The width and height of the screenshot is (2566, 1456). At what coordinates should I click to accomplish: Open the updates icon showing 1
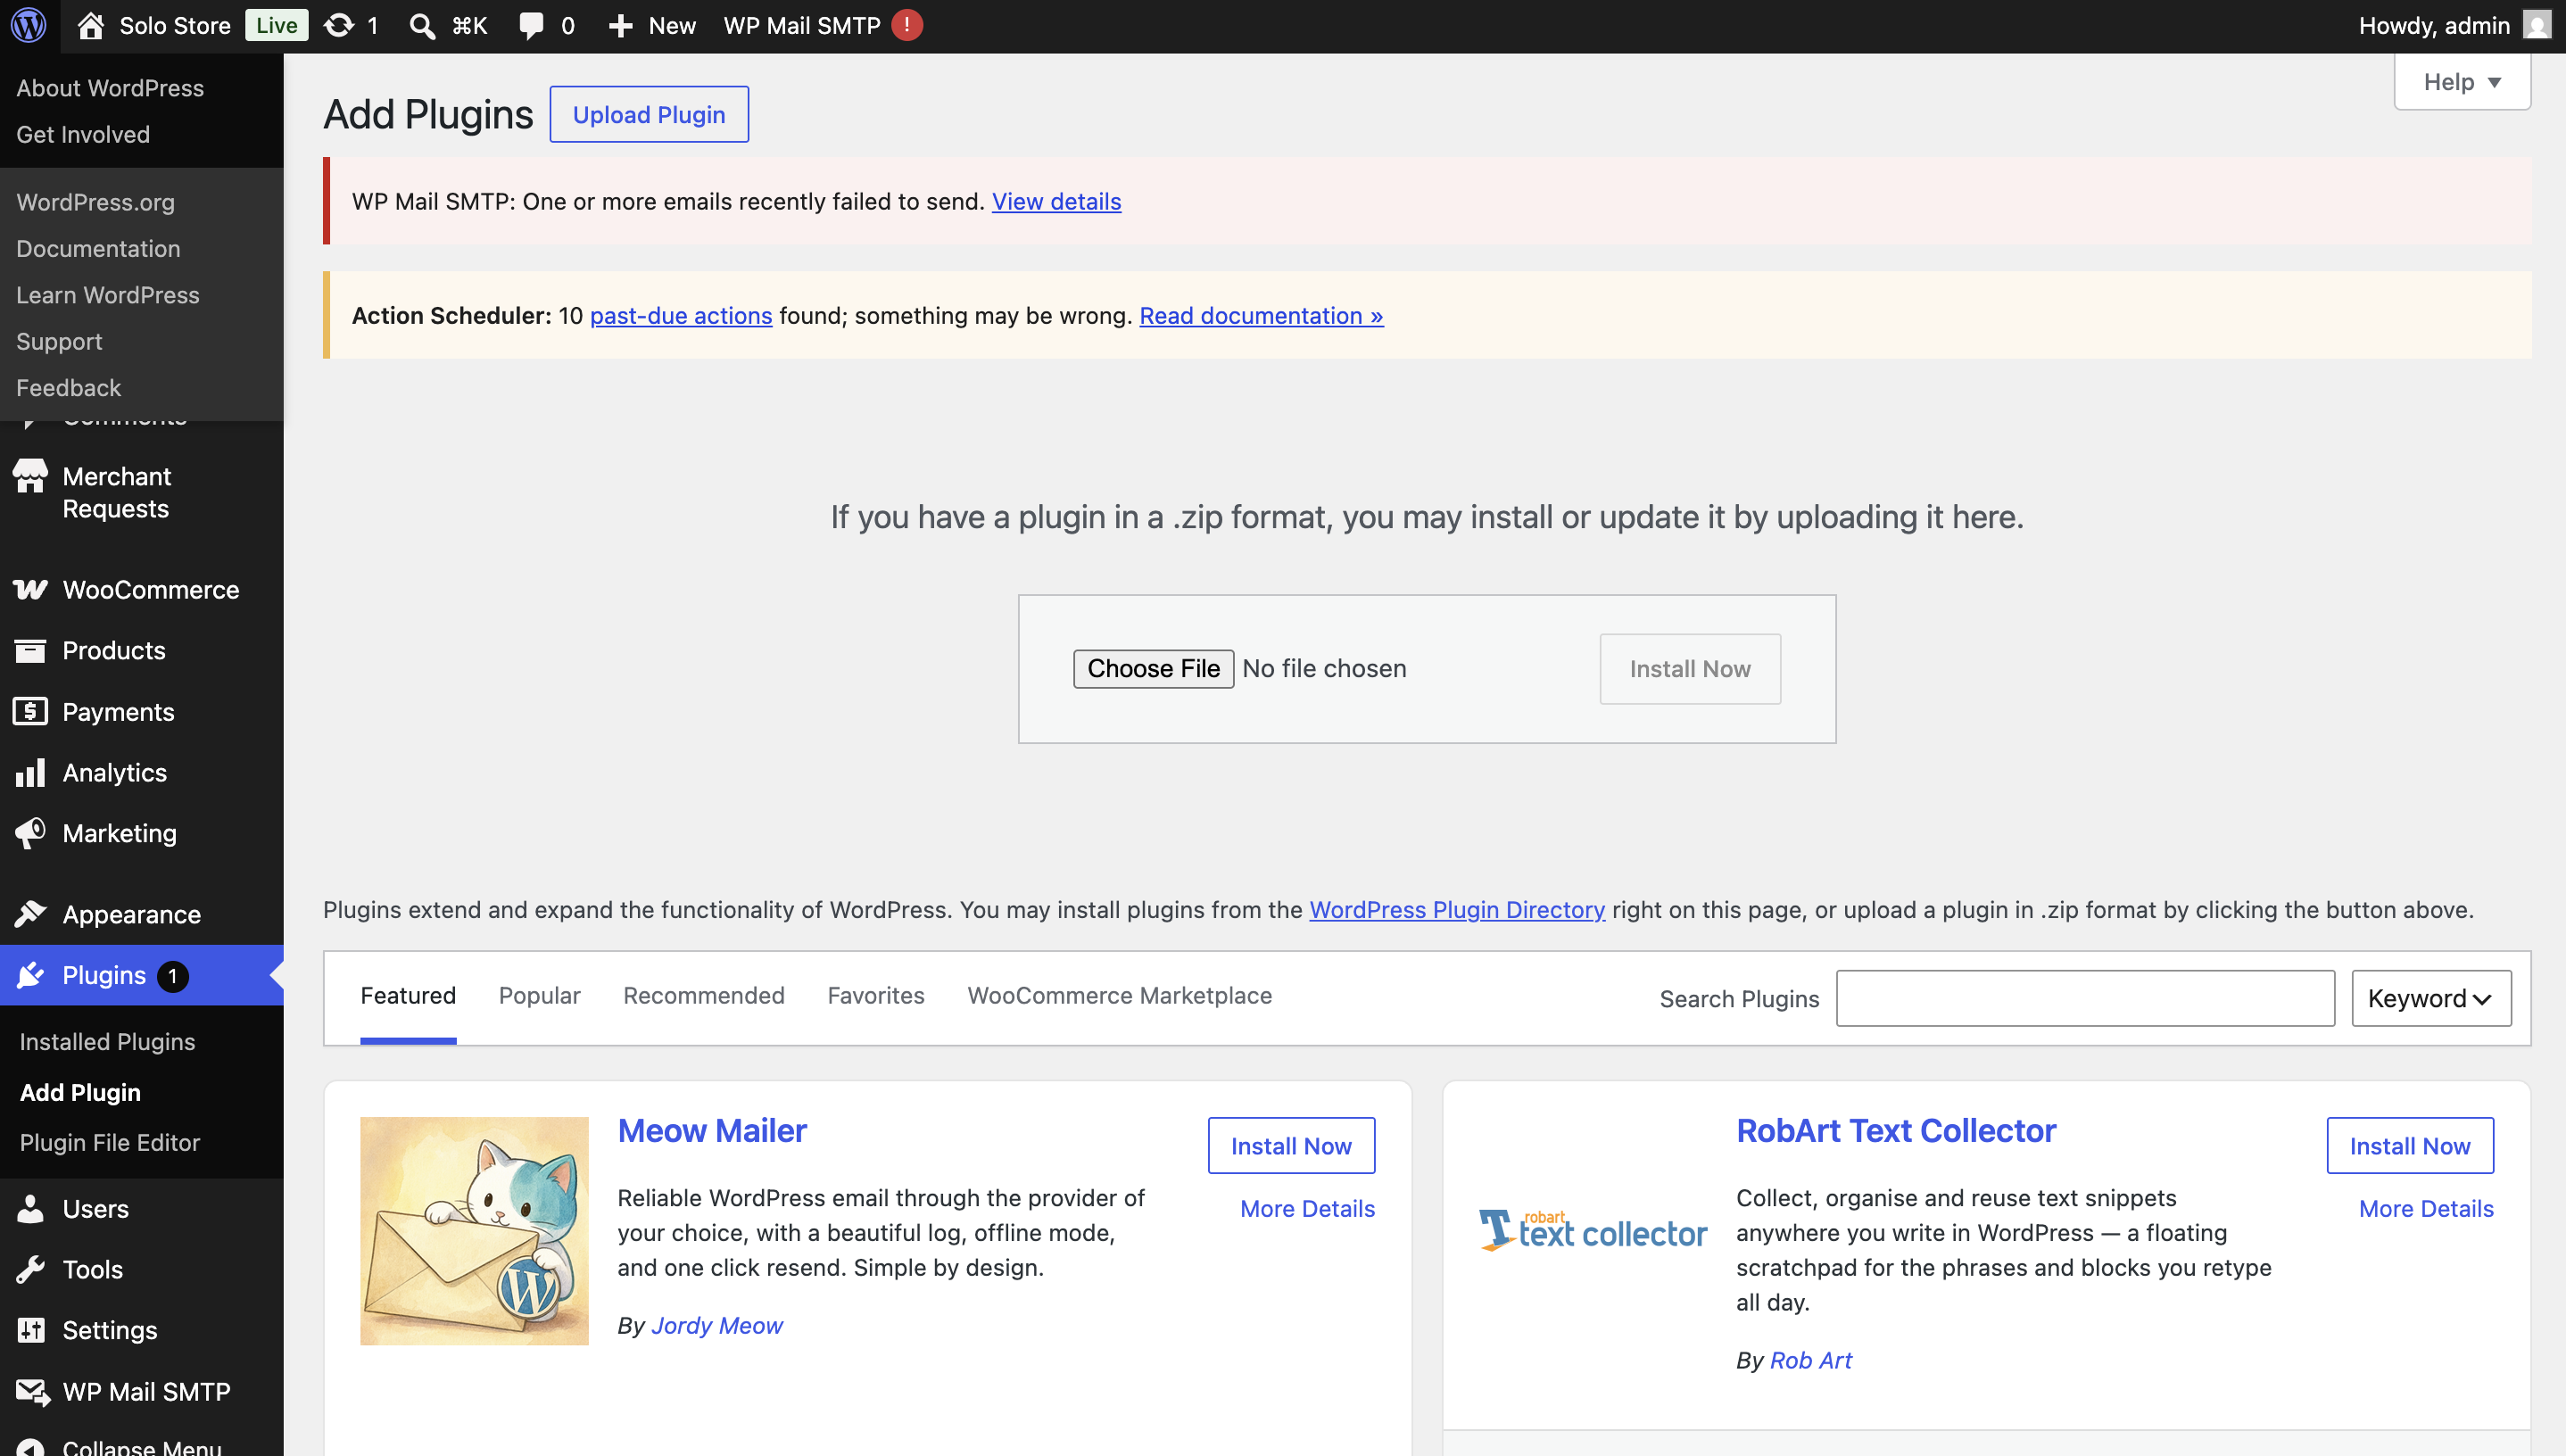click(340, 25)
